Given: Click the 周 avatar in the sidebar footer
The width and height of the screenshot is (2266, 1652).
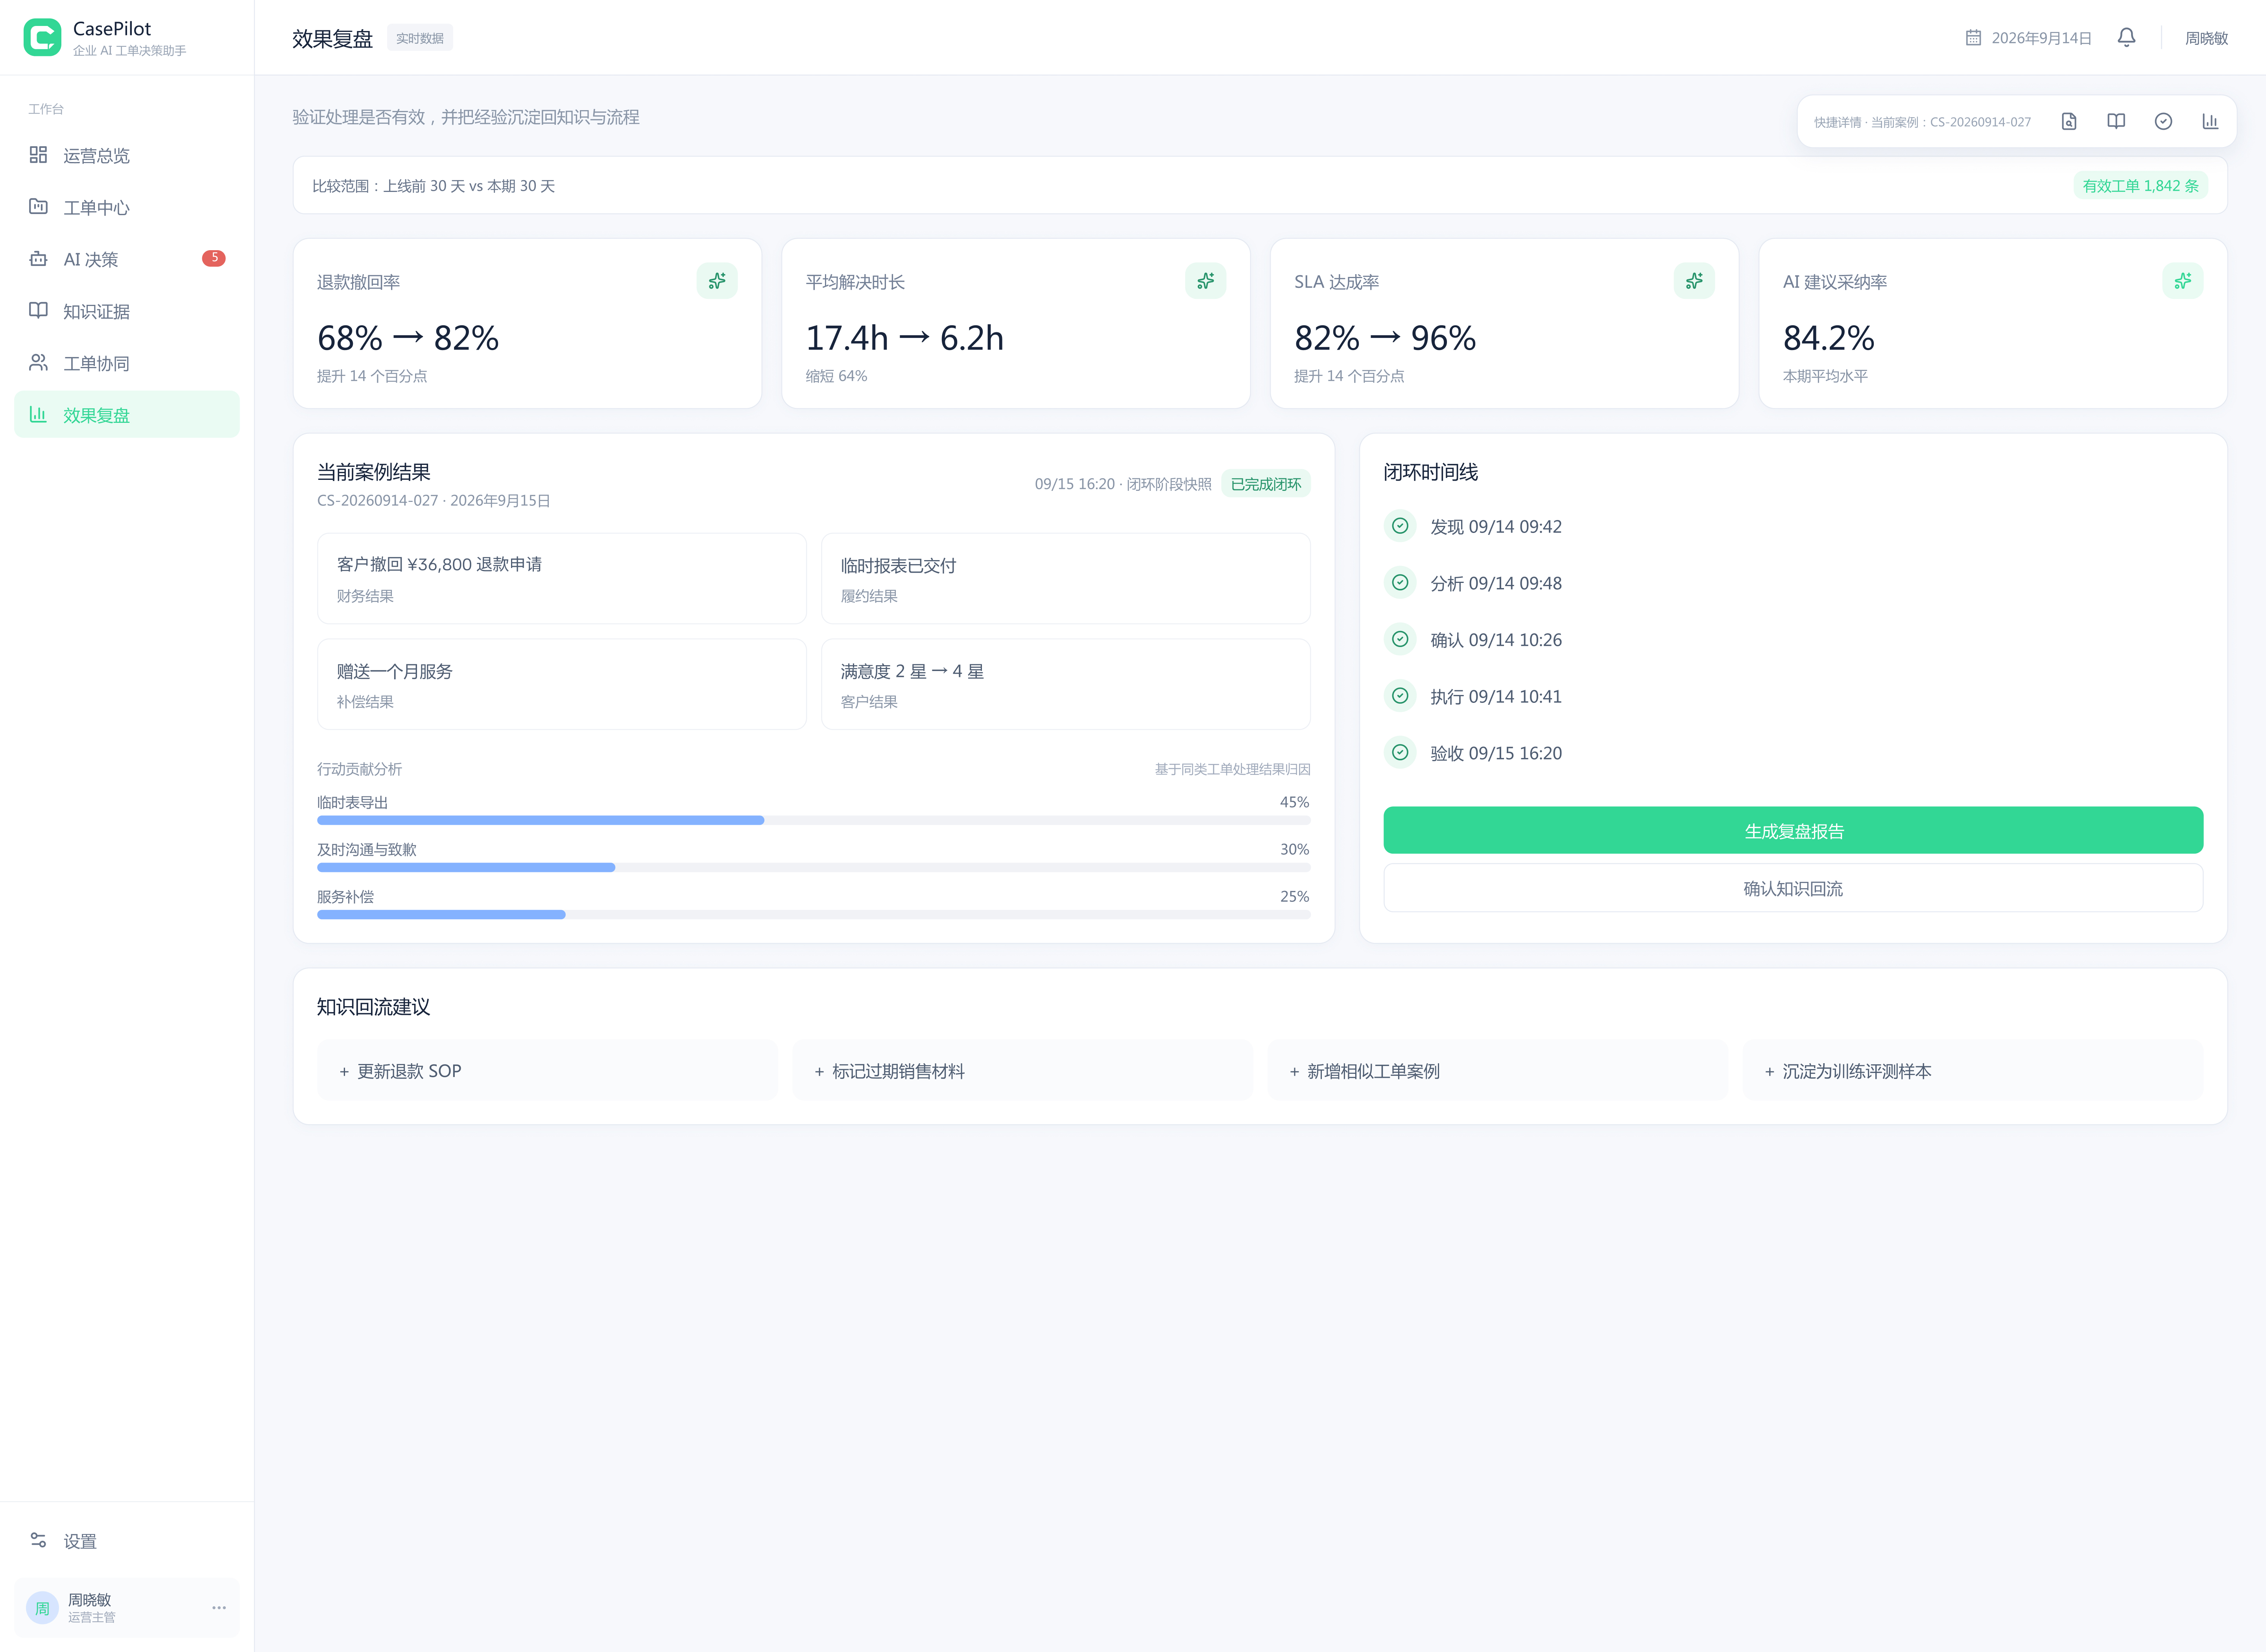Looking at the screenshot, I should pos(42,1608).
